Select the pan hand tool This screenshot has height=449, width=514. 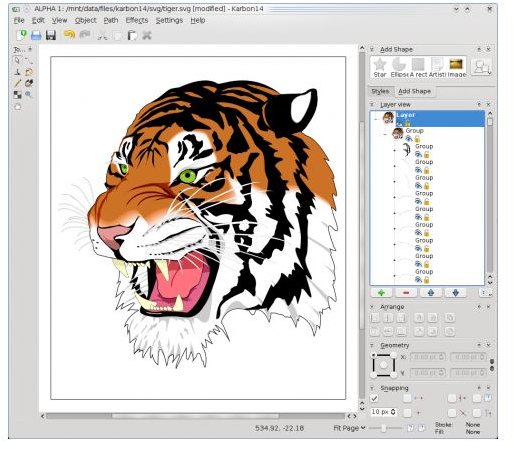(17, 106)
